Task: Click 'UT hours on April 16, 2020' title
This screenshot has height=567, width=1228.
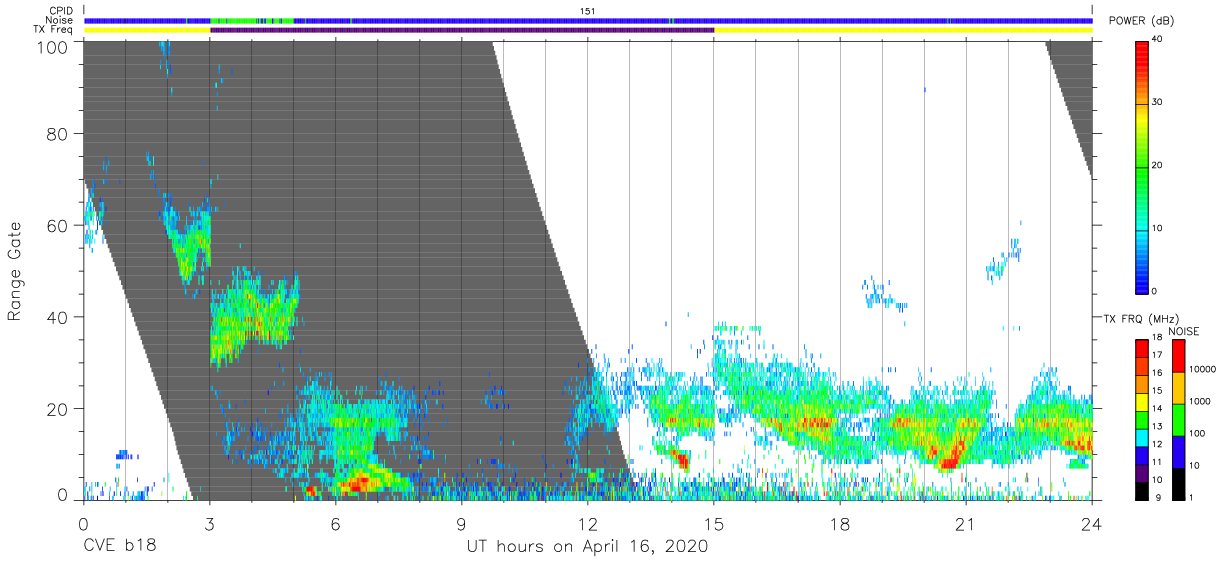Action: point(587,547)
